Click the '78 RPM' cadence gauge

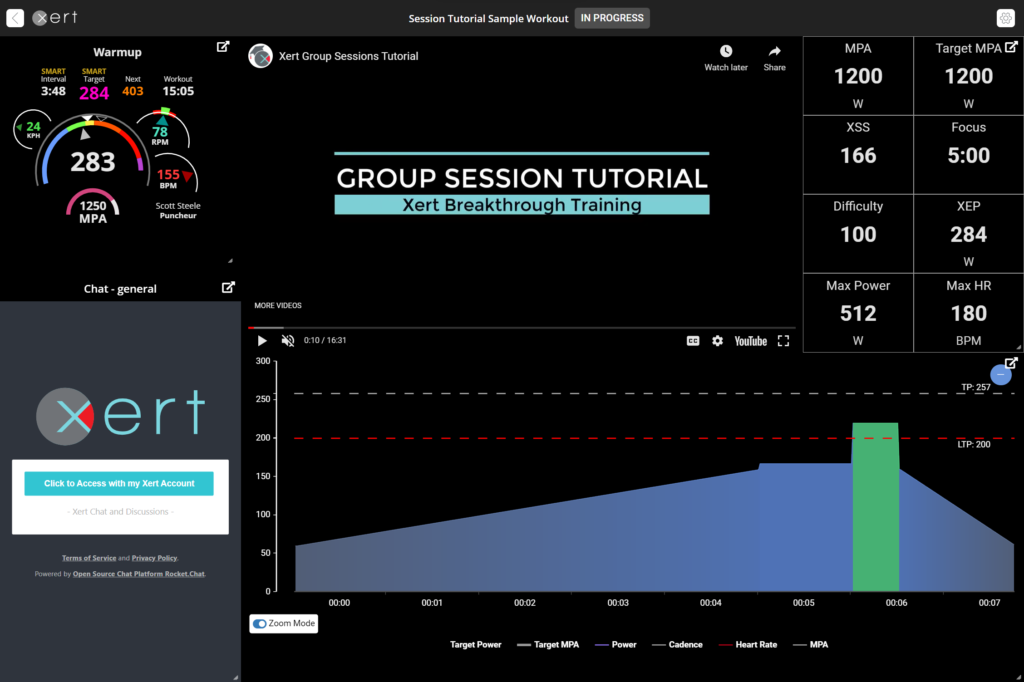[162, 129]
